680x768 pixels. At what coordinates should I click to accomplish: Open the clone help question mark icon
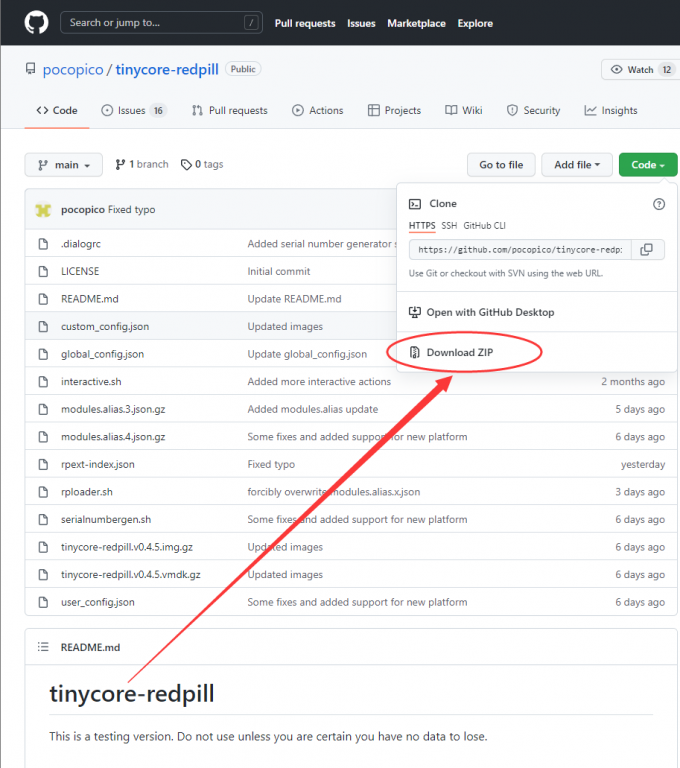pyautogui.click(x=659, y=204)
